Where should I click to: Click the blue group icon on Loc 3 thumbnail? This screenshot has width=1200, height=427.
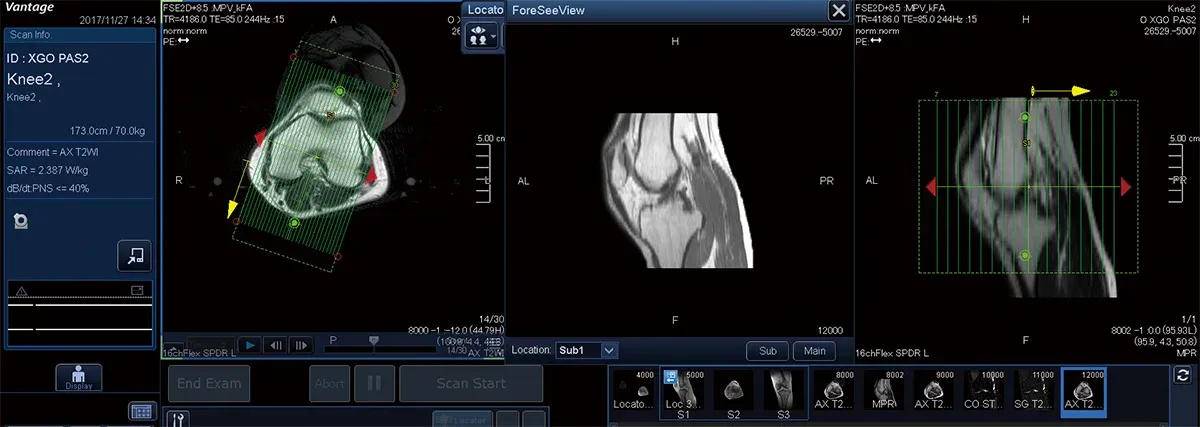click(x=669, y=376)
